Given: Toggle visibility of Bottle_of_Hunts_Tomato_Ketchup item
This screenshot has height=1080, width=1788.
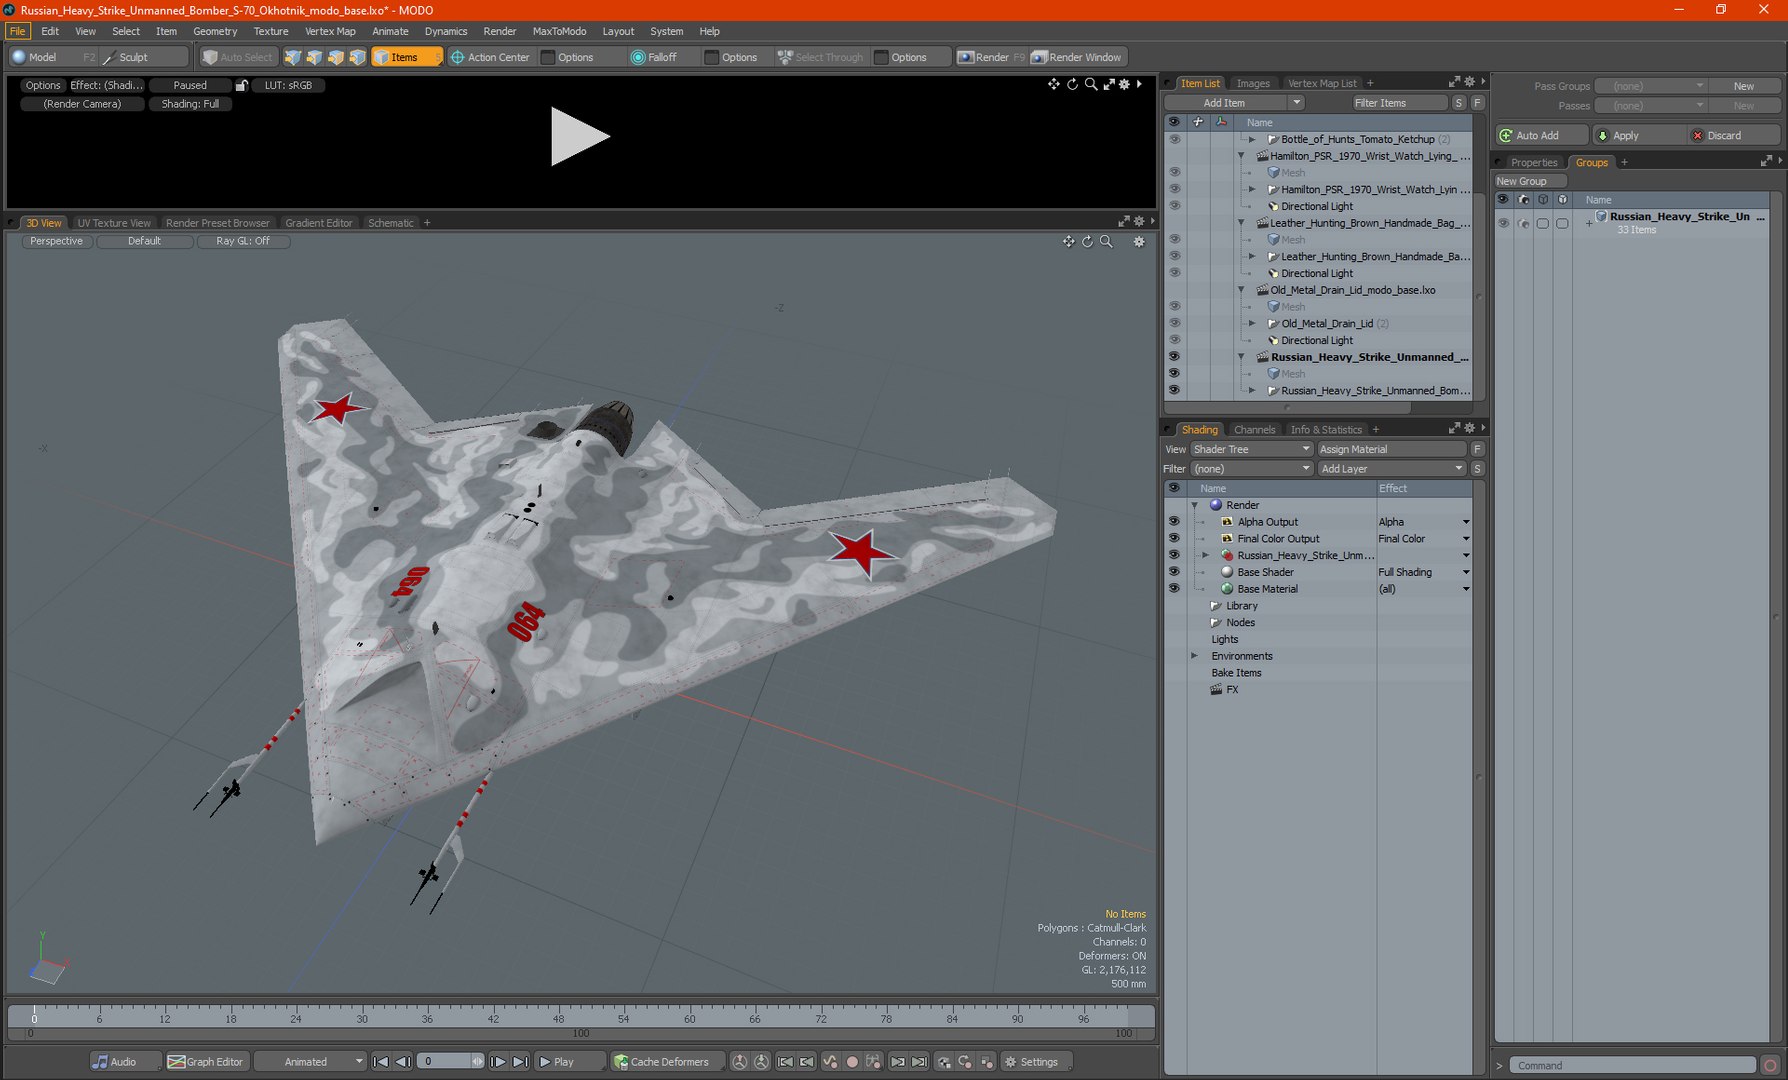Looking at the screenshot, I should [1174, 139].
